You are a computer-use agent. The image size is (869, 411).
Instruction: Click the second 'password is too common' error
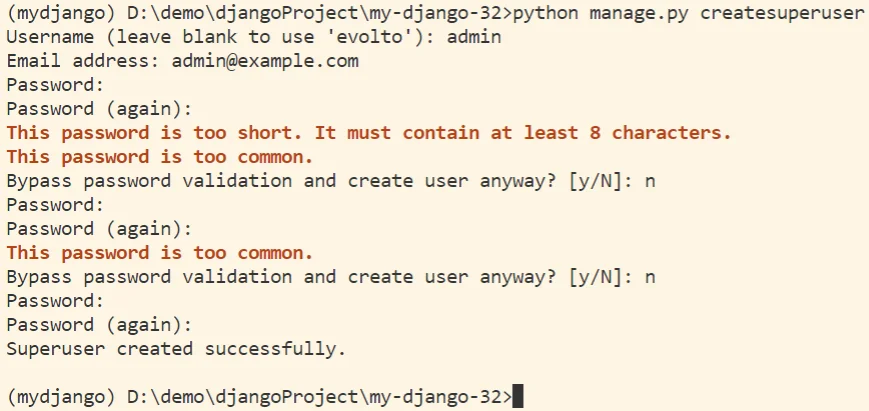tap(160, 253)
